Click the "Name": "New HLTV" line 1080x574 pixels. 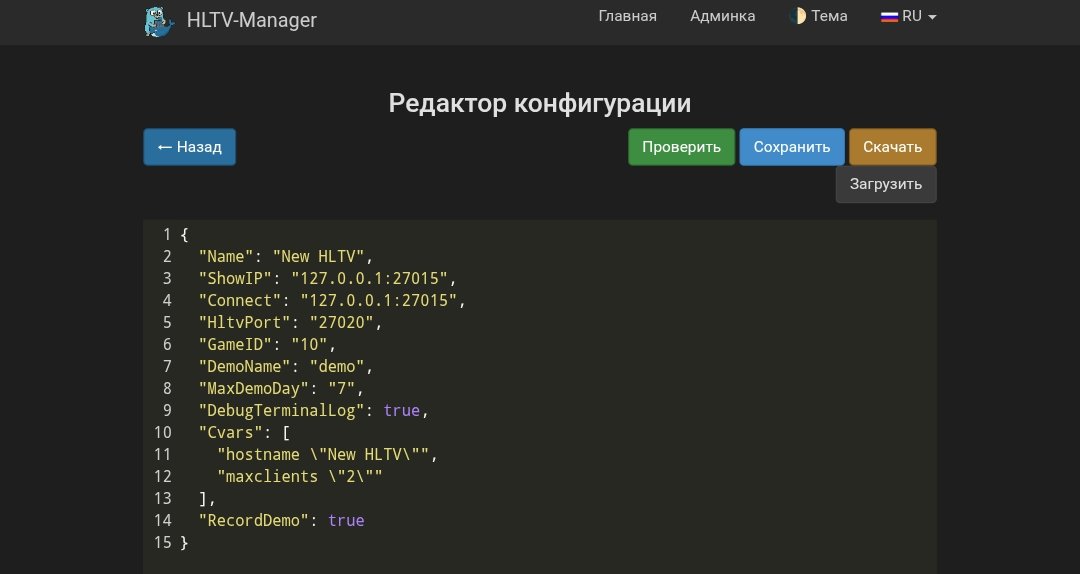click(x=286, y=256)
